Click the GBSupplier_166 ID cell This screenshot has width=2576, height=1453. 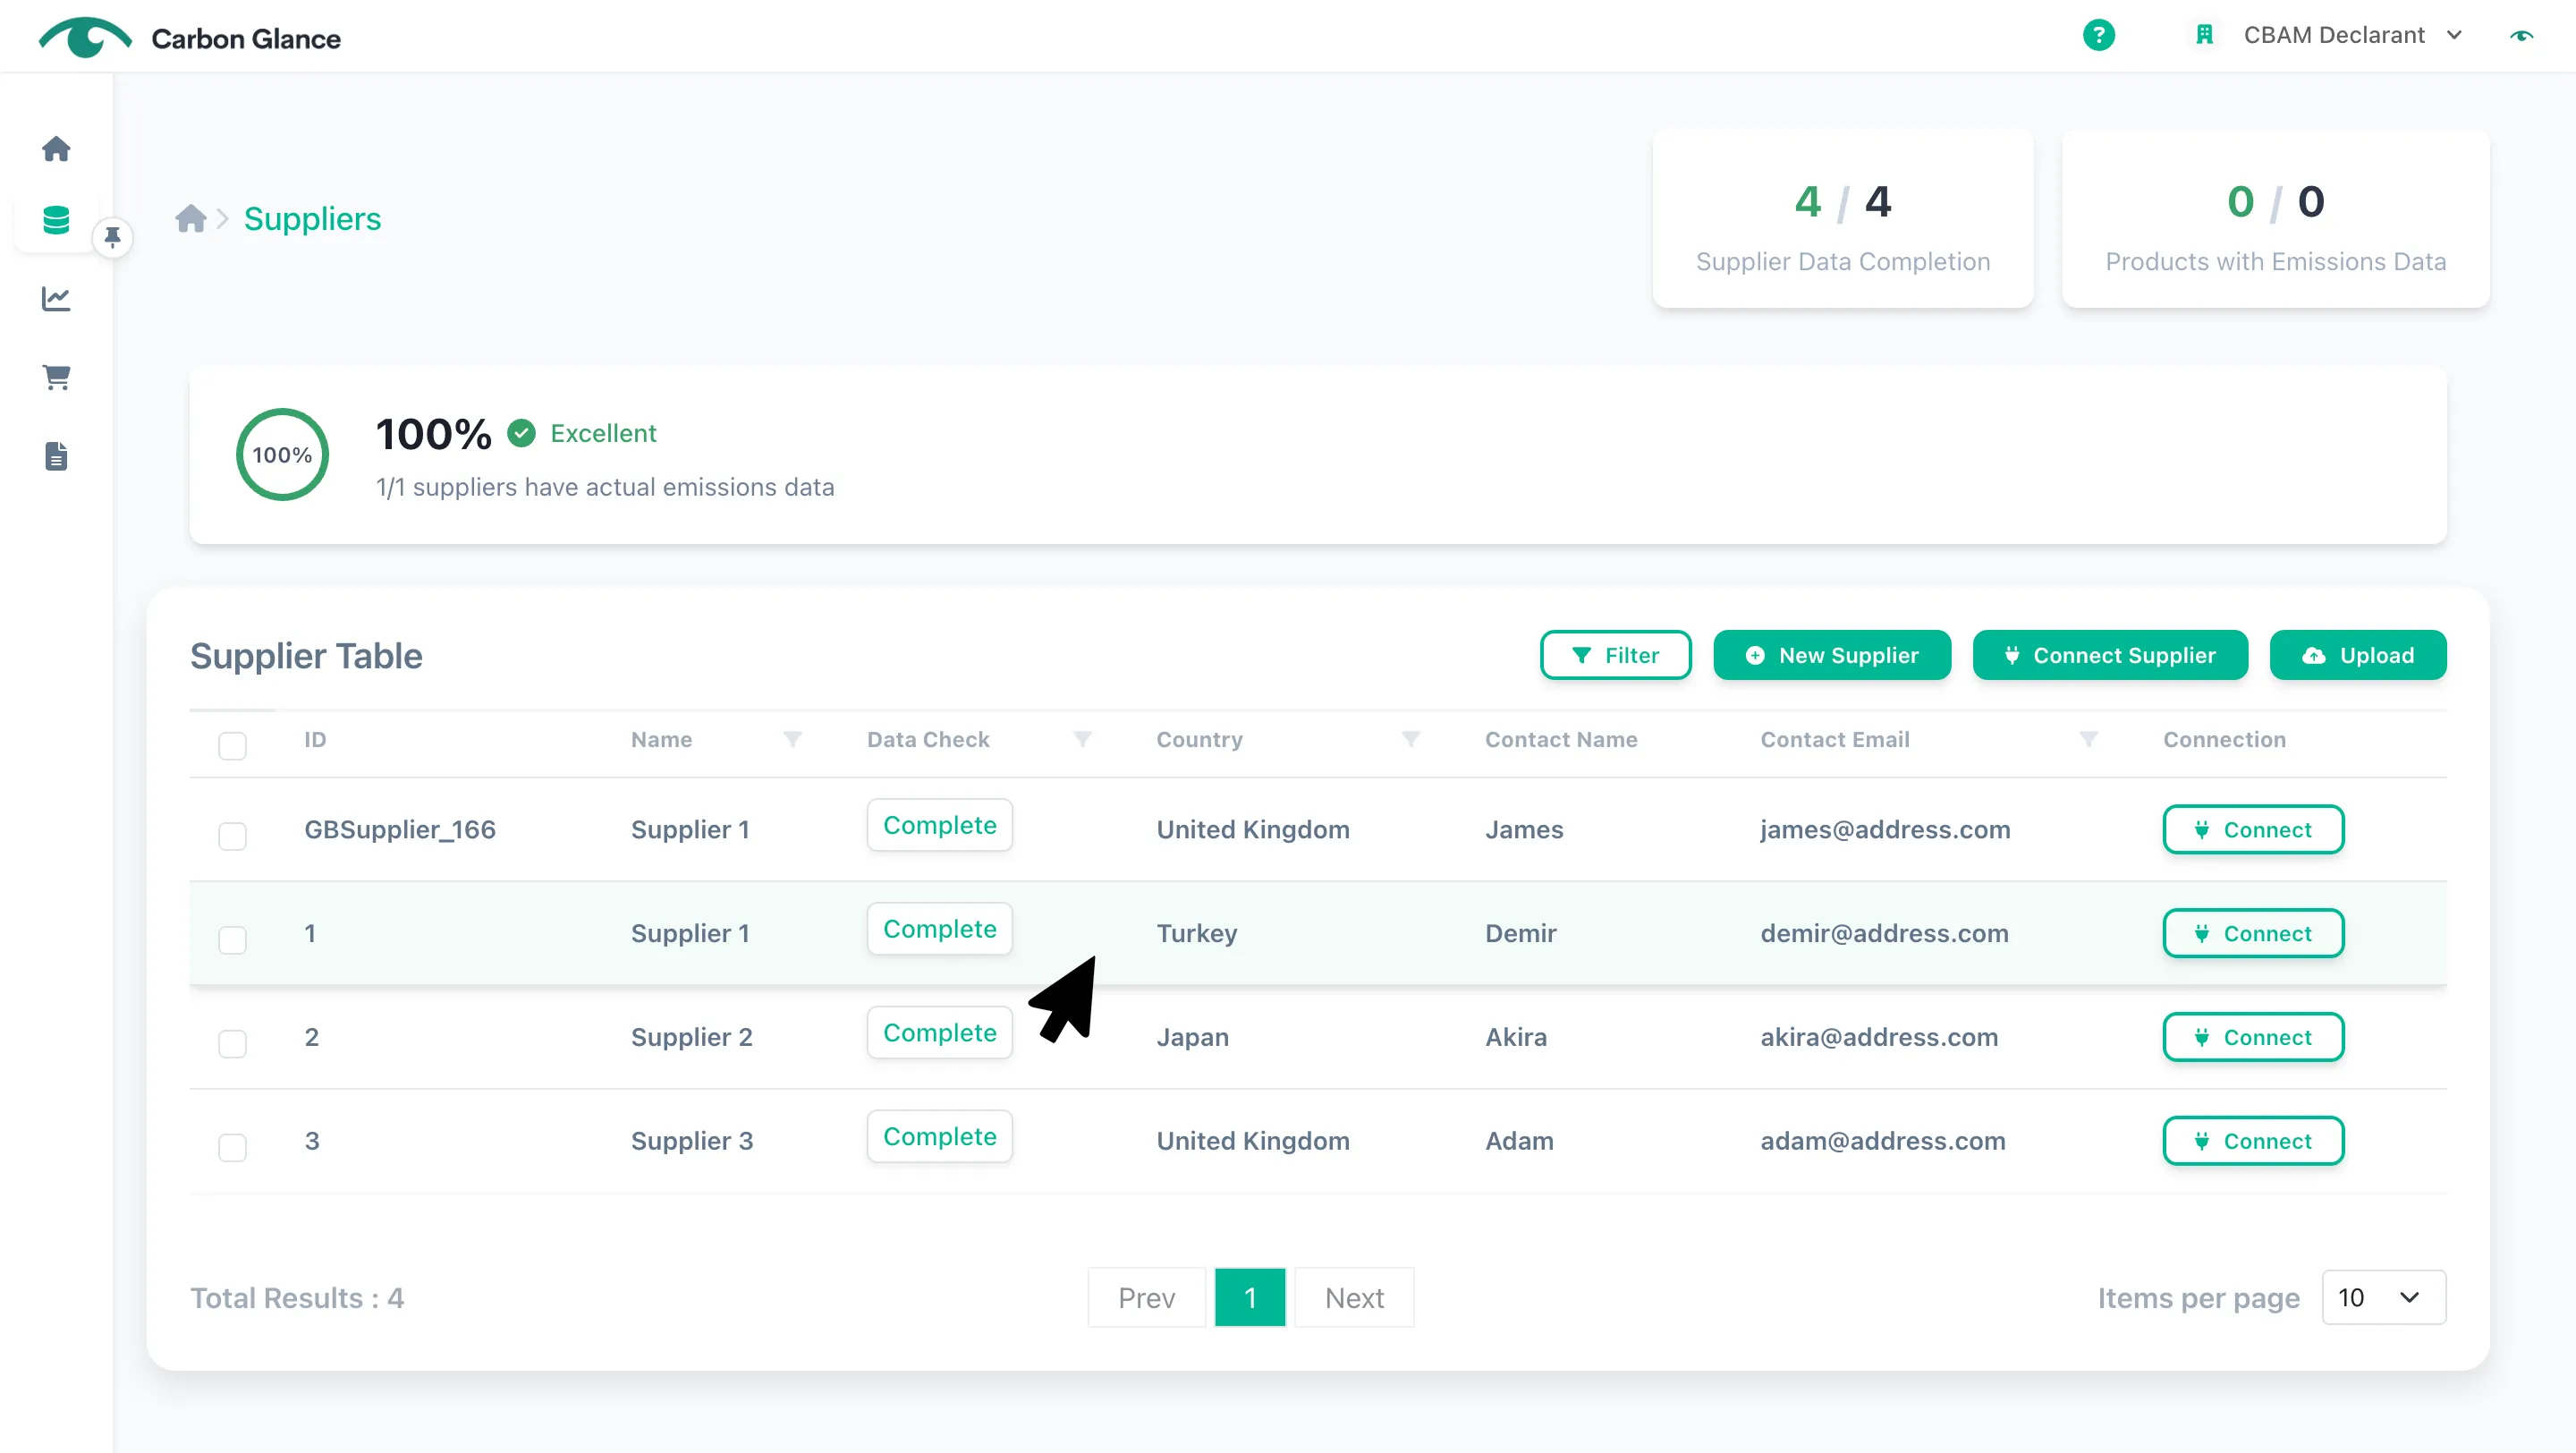[400, 829]
